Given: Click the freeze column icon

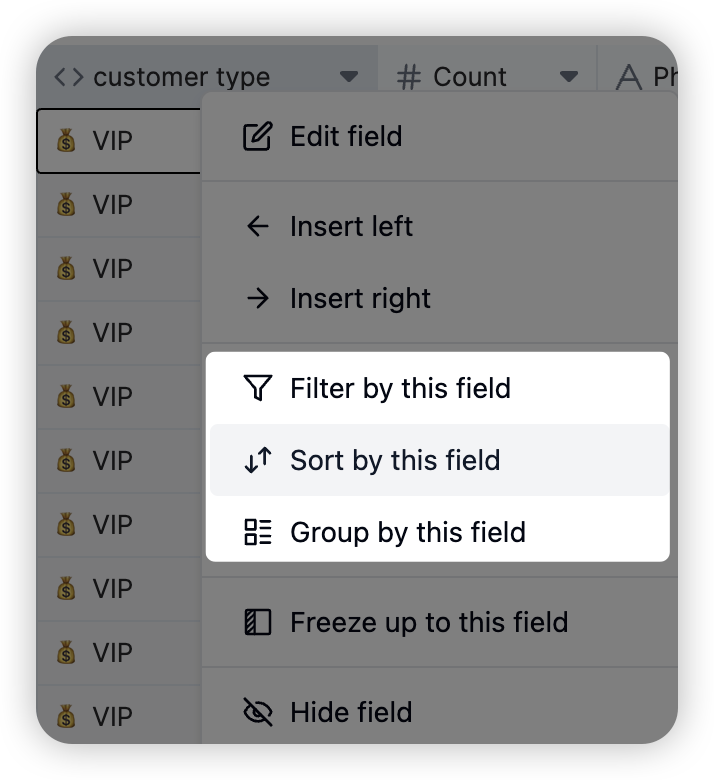Looking at the screenshot, I should [258, 622].
